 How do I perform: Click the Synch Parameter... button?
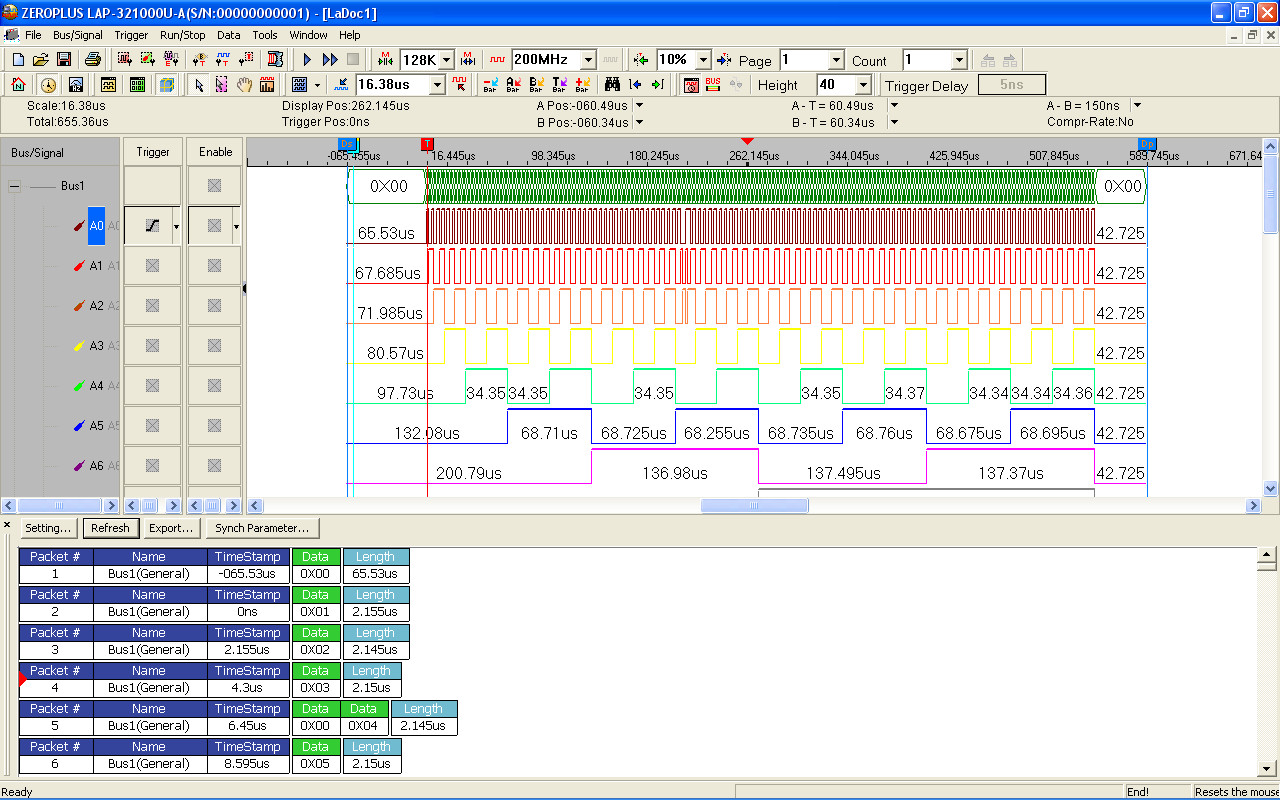pyautogui.click(x=262, y=528)
